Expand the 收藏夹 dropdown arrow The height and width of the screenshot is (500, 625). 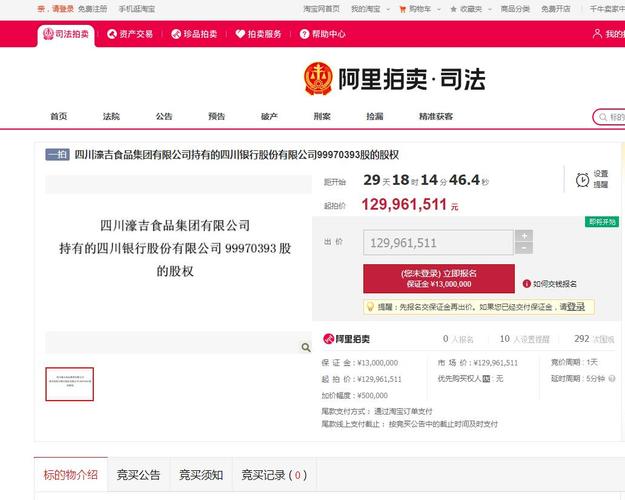[490, 9]
